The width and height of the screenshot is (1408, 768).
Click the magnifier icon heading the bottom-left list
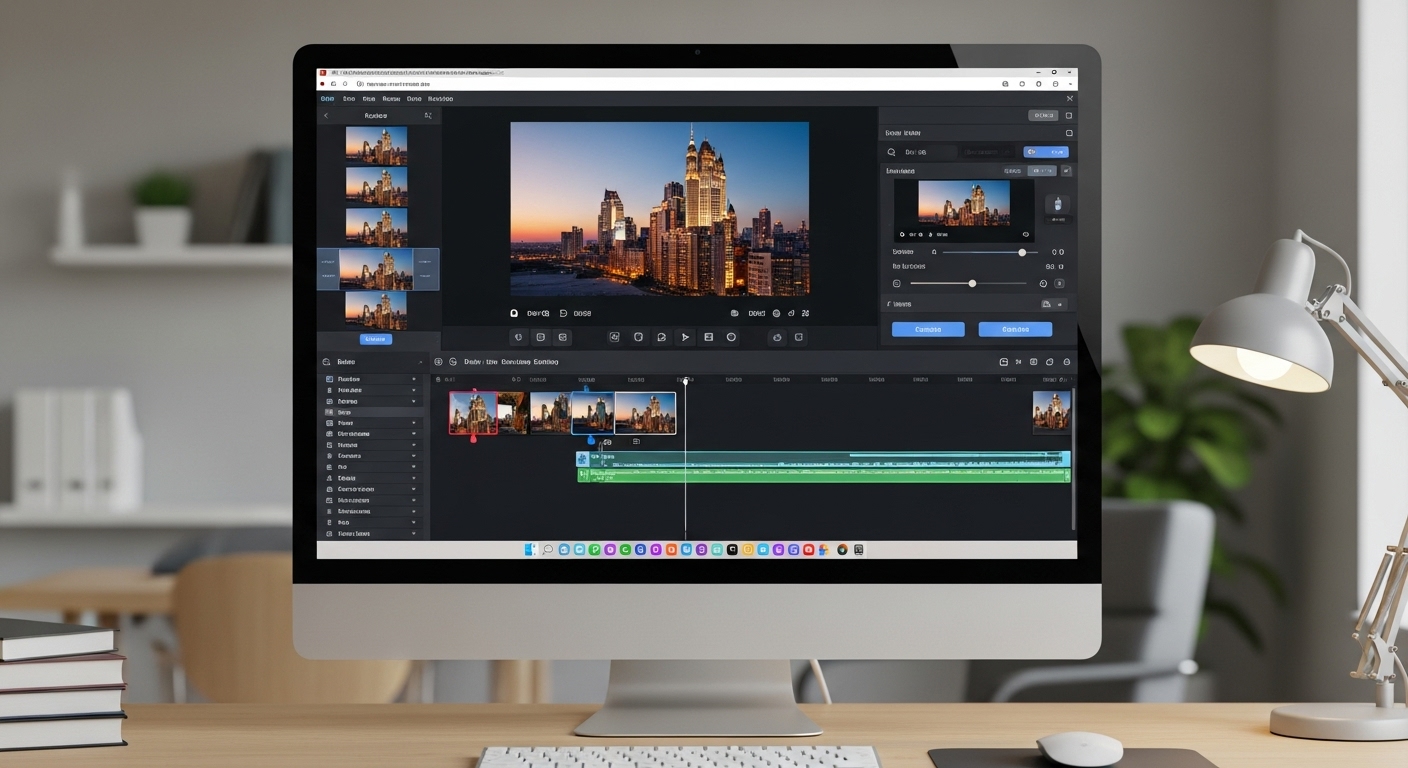(x=326, y=362)
